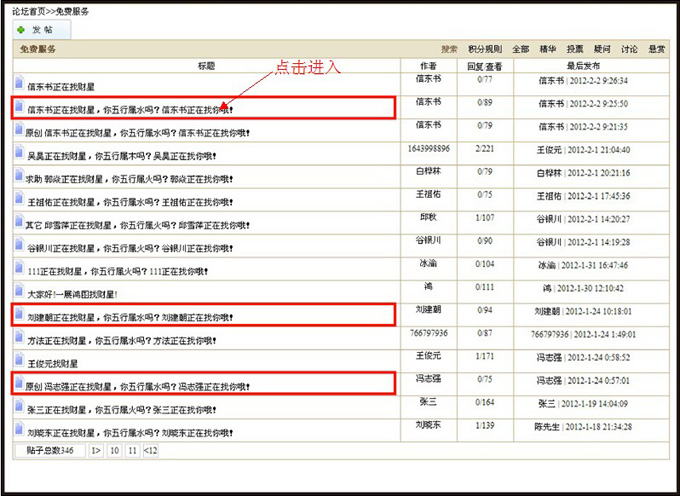The height and width of the screenshot is (496, 680).
Task: Open thread 王祖佑正在找财星，你五行属水吗
Action: coord(130,202)
